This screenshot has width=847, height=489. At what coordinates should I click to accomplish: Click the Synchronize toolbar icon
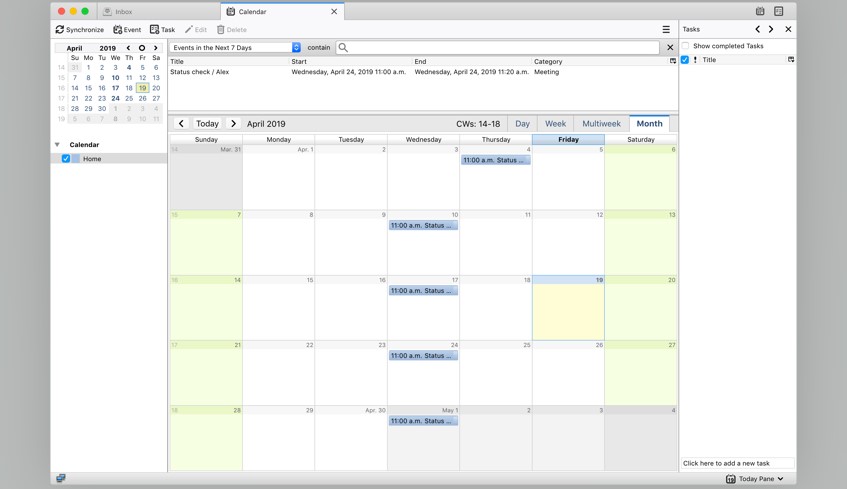point(60,30)
